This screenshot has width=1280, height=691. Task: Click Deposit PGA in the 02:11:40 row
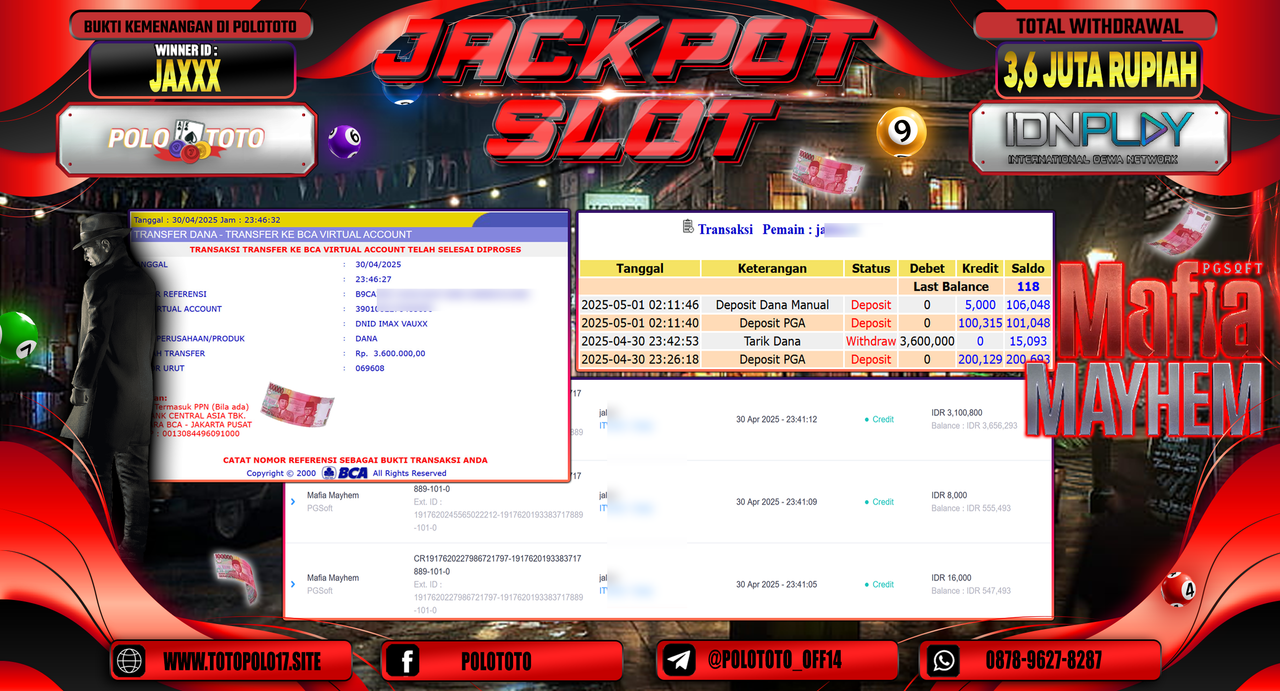771,323
